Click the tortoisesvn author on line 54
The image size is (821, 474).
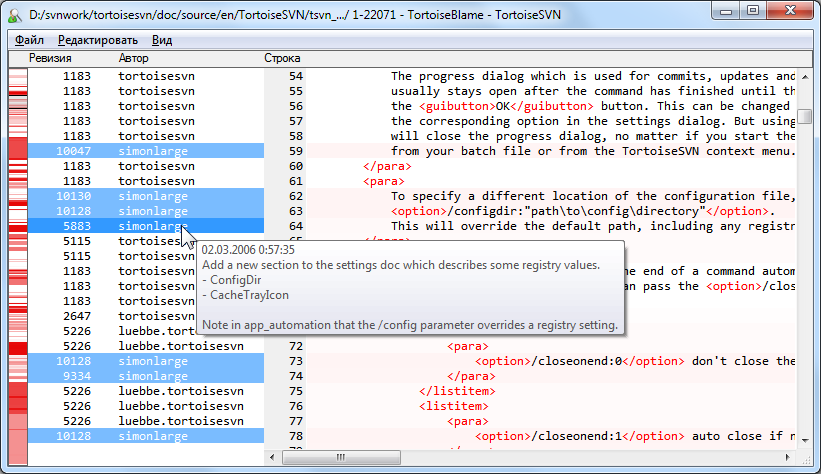coord(156,76)
